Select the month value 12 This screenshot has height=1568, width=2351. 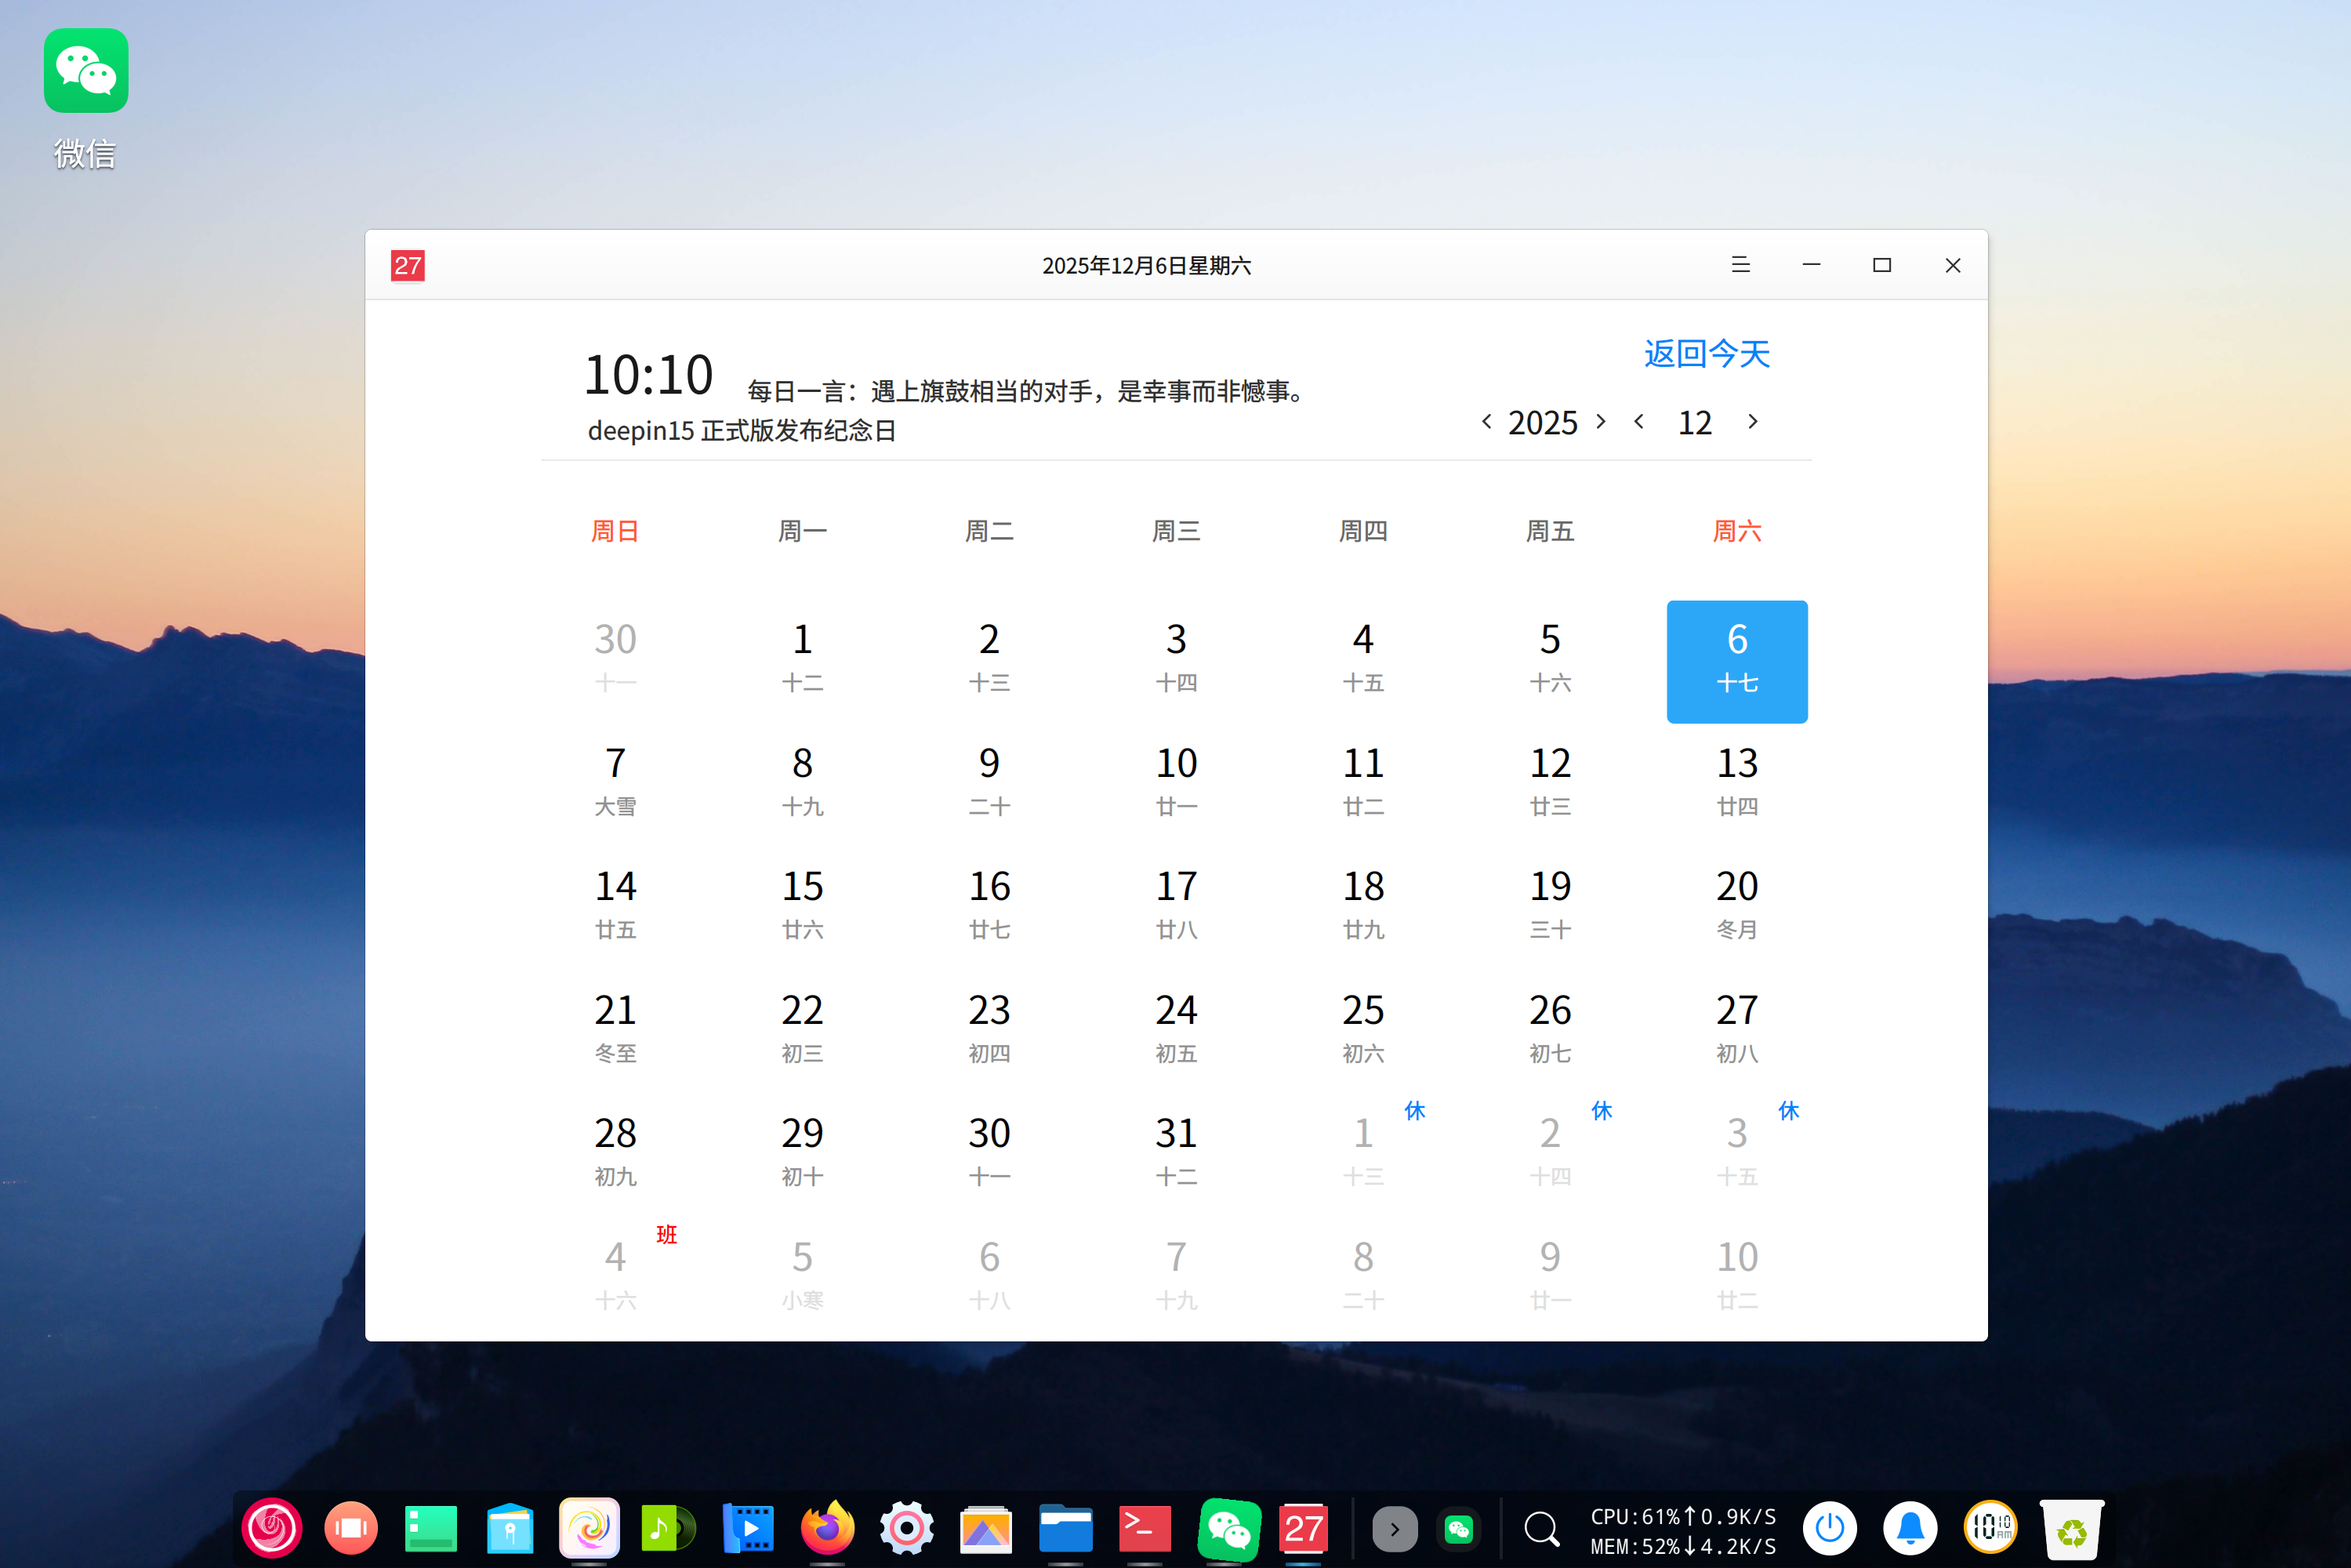pyautogui.click(x=1694, y=422)
